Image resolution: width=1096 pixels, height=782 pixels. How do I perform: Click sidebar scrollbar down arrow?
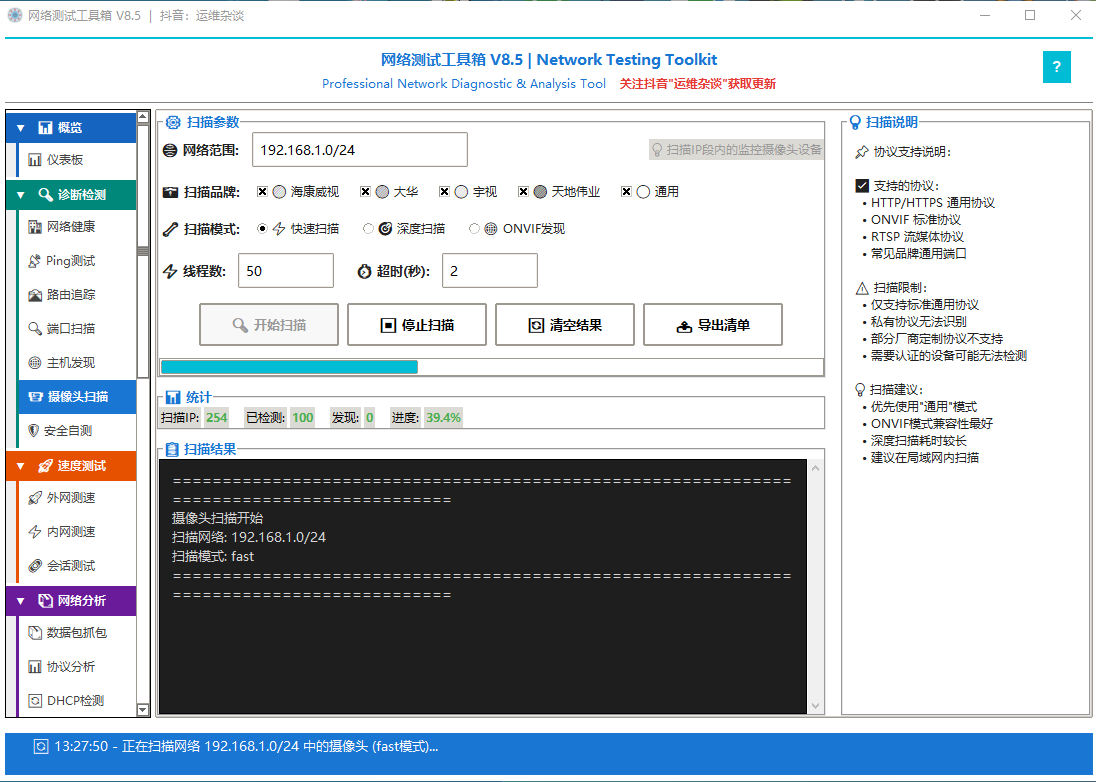point(143,710)
